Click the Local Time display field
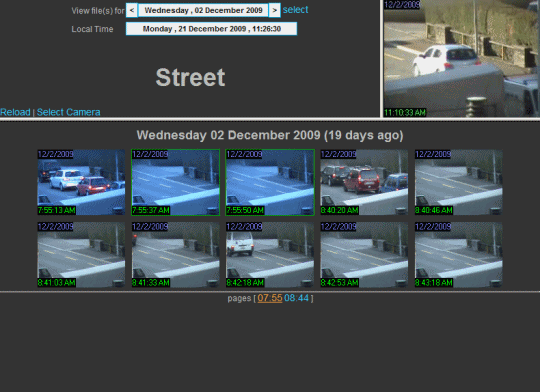540x392 pixels. click(x=211, y=29)
